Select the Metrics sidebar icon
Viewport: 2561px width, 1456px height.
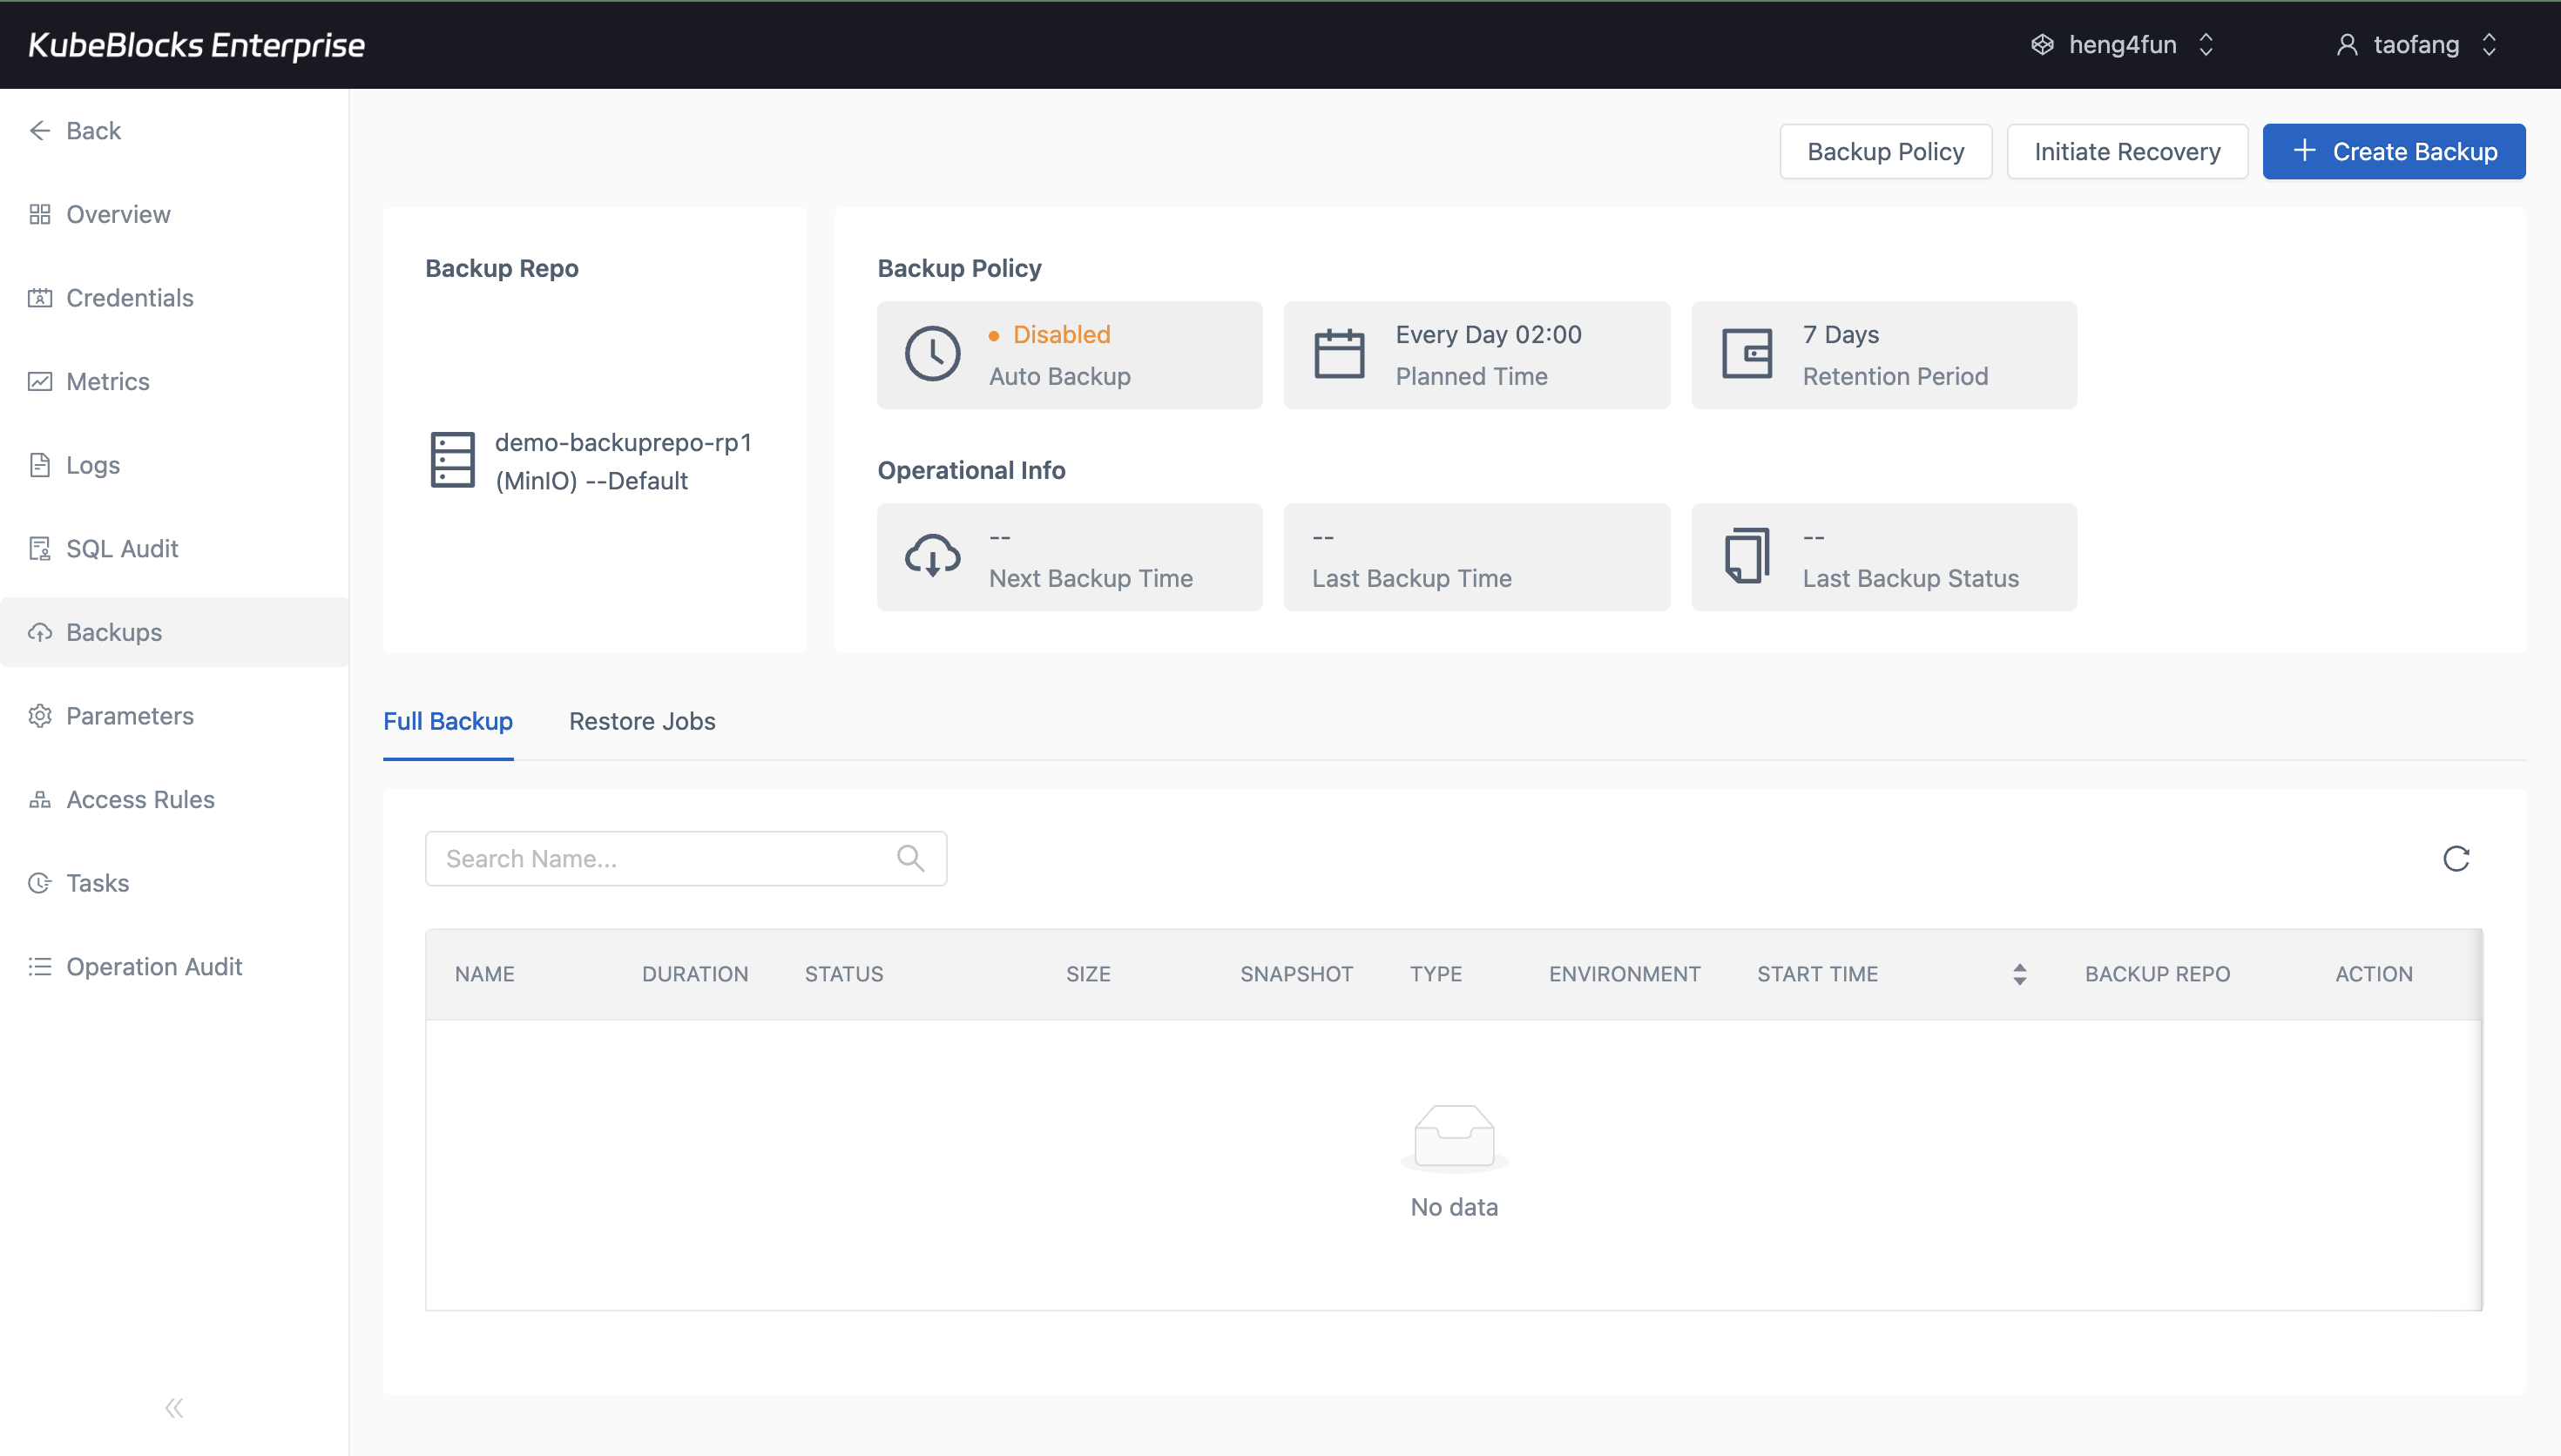coord(40,381)
